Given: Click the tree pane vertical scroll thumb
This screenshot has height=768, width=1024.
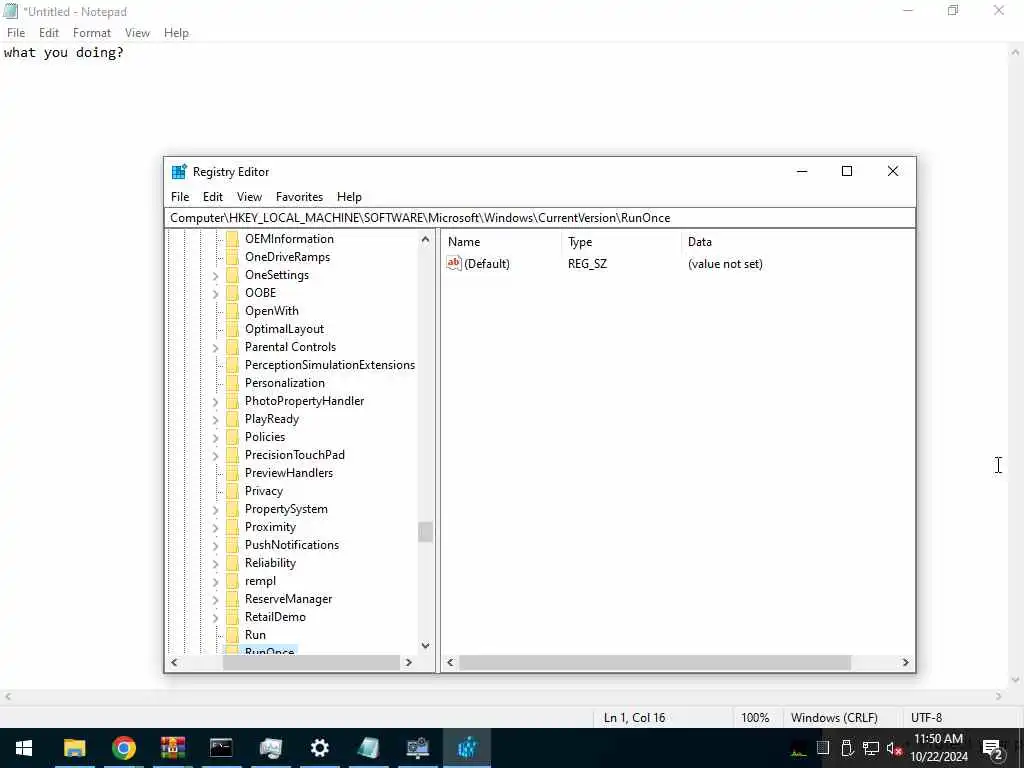Looking at the screenshot, I should click(425, 532).
